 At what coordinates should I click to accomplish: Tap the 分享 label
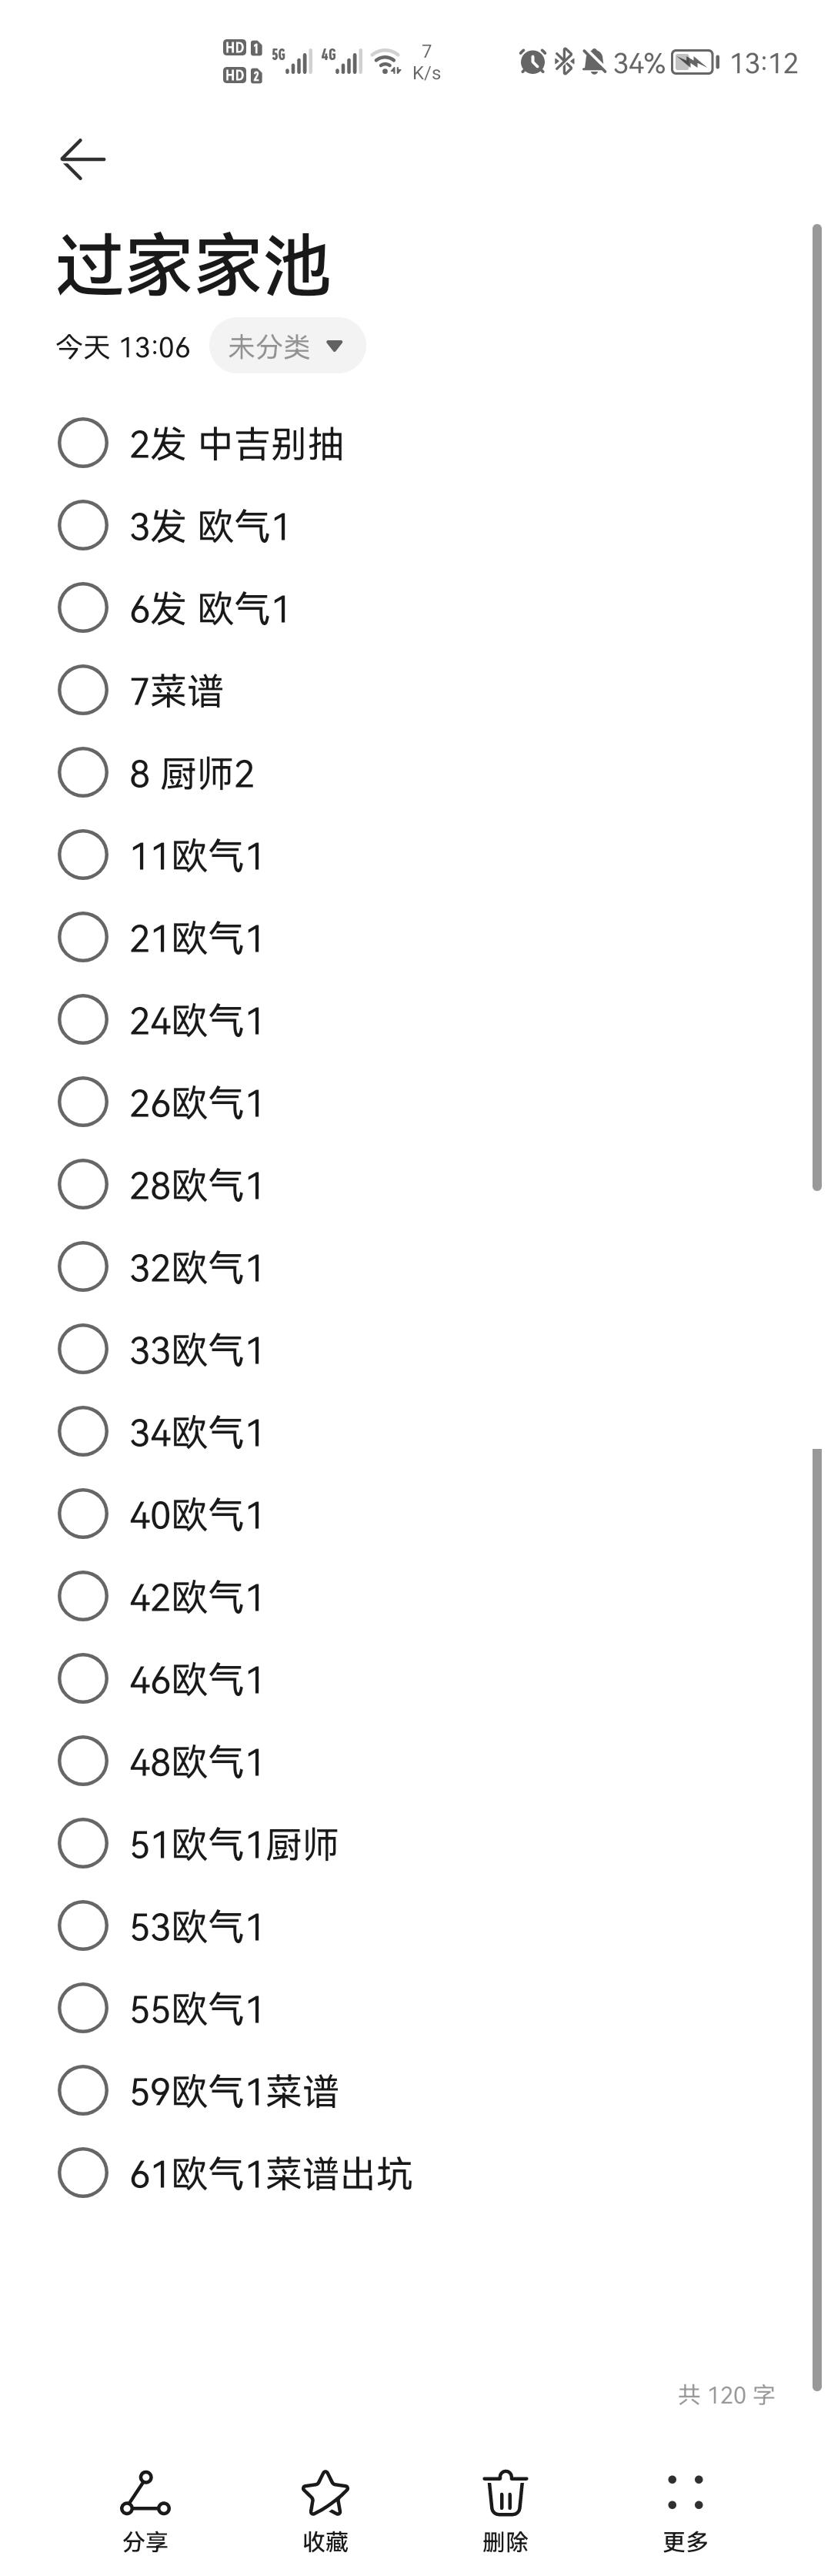[x=145, y=2541]
